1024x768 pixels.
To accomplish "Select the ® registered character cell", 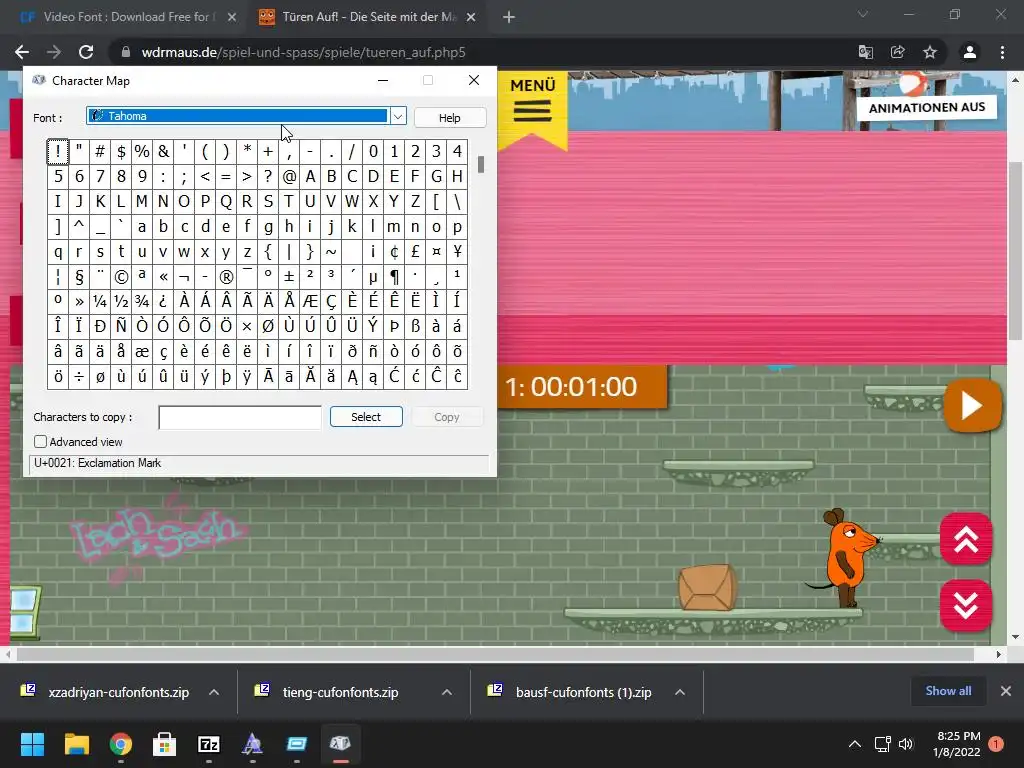I will 226,277.
